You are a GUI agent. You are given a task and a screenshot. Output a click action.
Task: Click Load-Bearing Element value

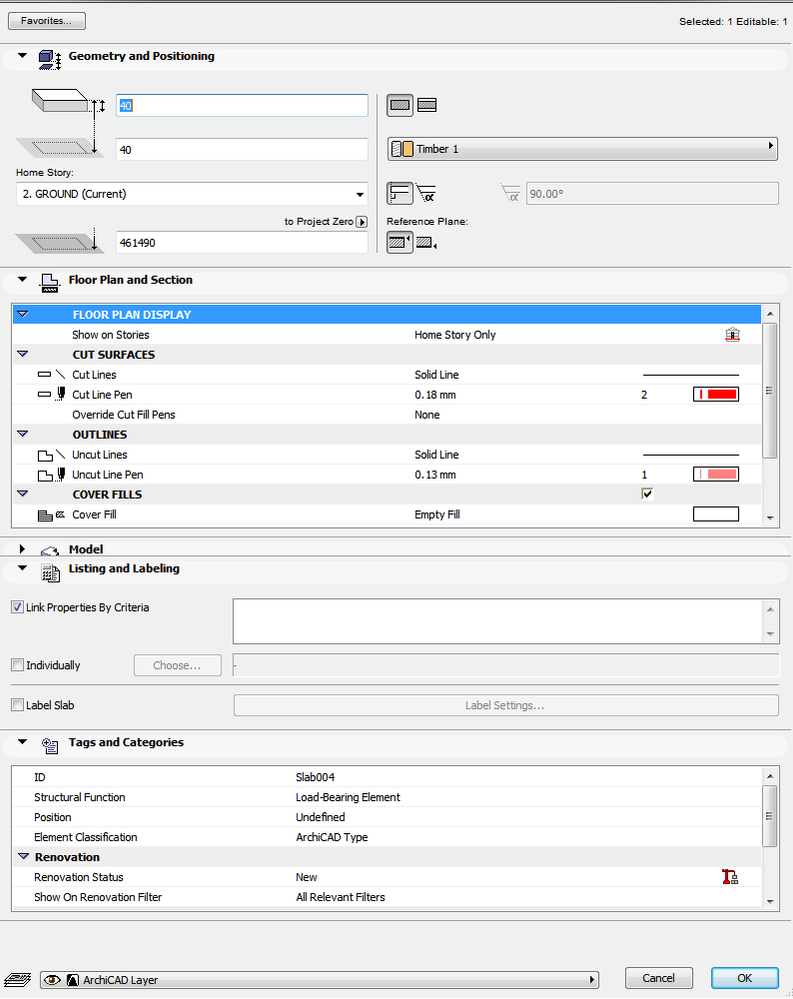(x=348, y=797)
